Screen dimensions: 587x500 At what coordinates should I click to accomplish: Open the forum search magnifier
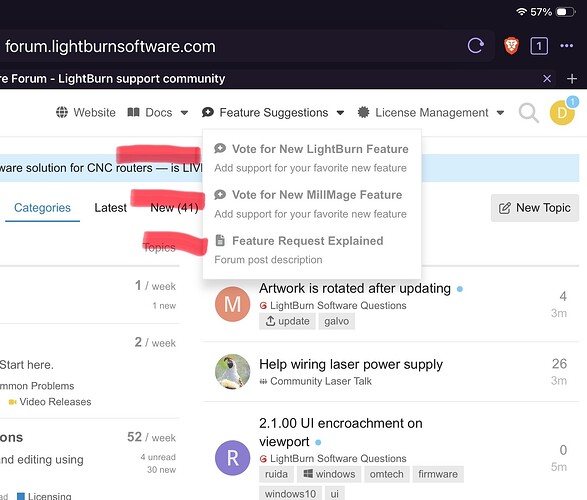click(x=528, y=113)
